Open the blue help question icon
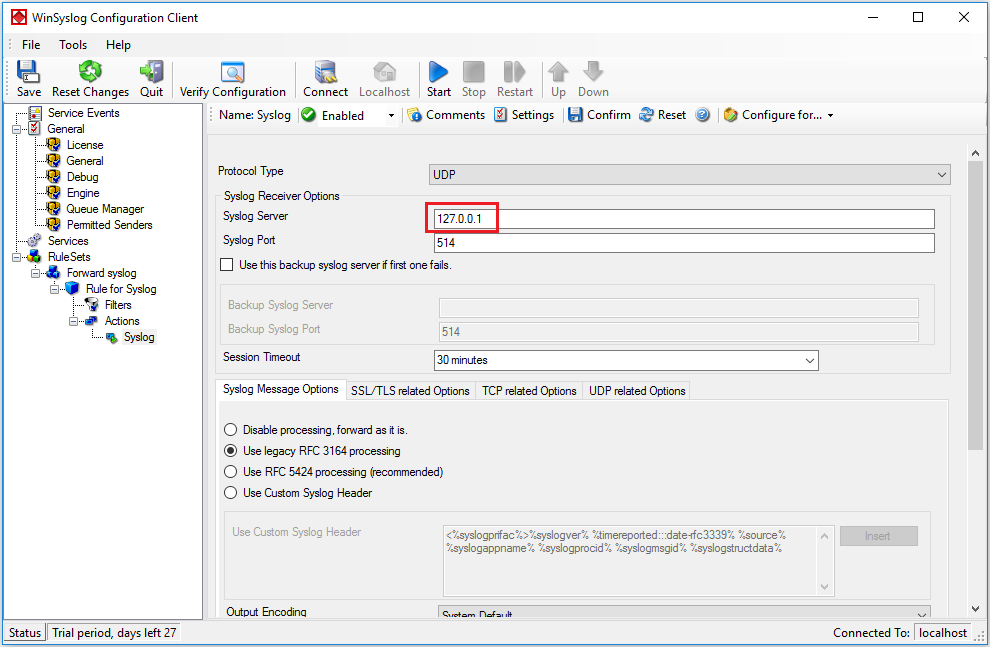Screen dimensions: 990x647 (x=702, y=115)
